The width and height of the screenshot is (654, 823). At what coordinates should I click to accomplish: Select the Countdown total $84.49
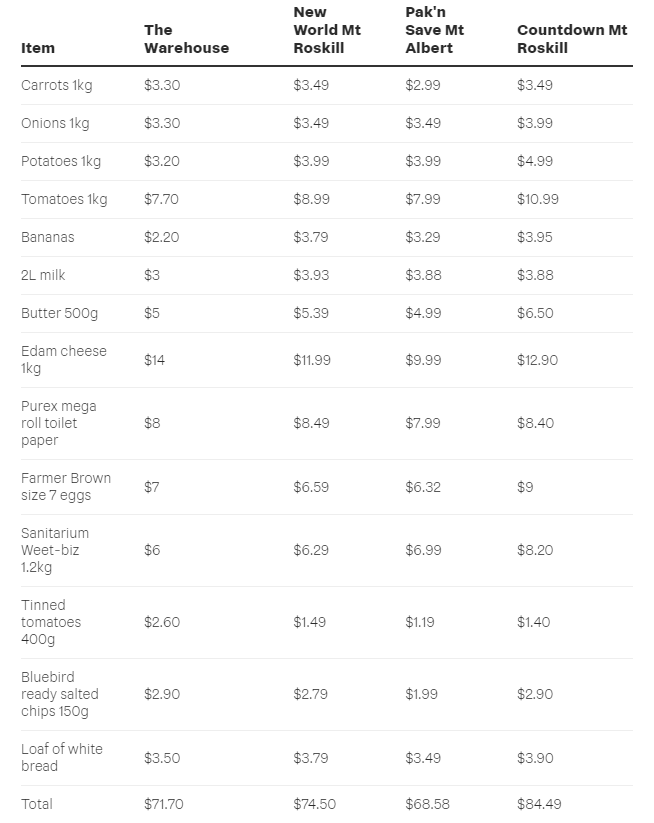point(539,804)
